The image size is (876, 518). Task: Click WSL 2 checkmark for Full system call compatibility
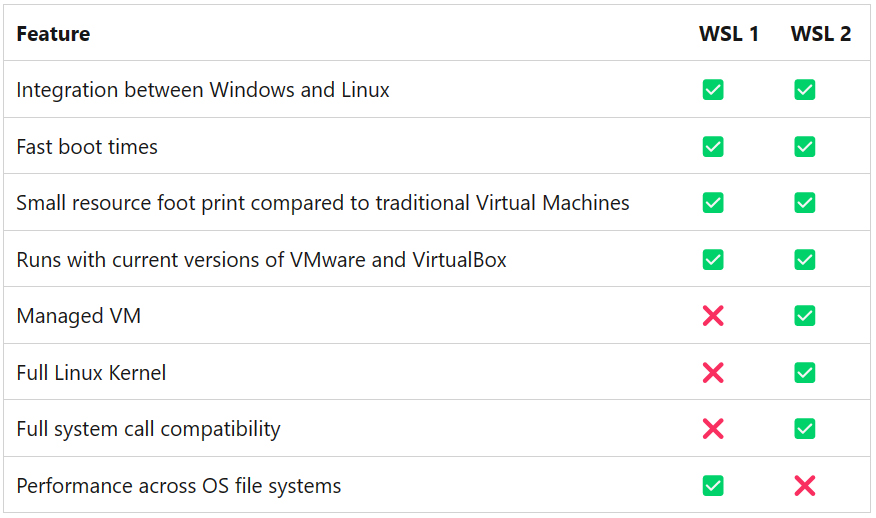coord(804,429)
